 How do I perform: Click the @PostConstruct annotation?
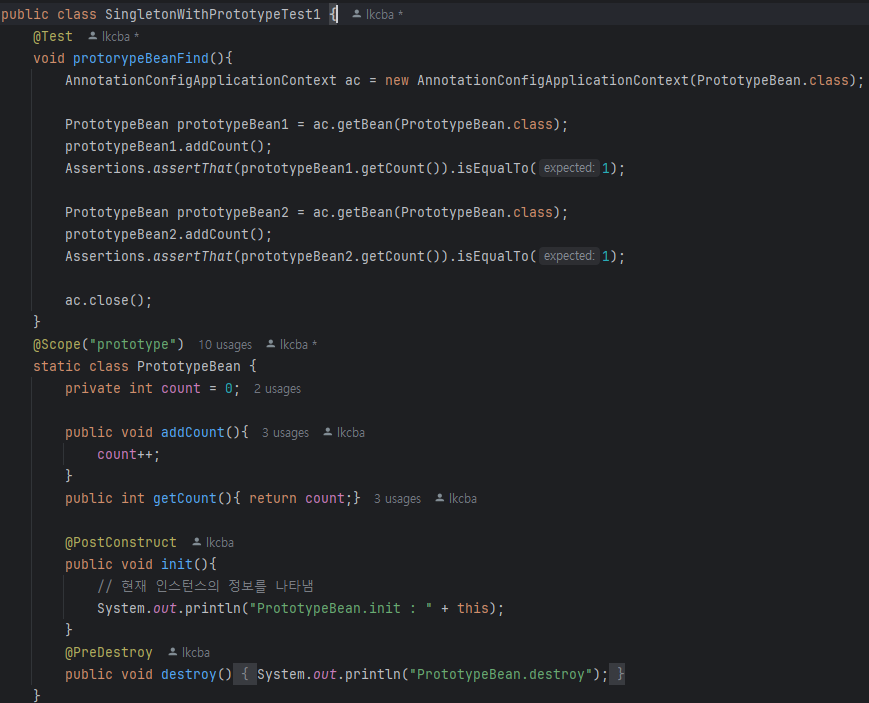coord(121,542)
